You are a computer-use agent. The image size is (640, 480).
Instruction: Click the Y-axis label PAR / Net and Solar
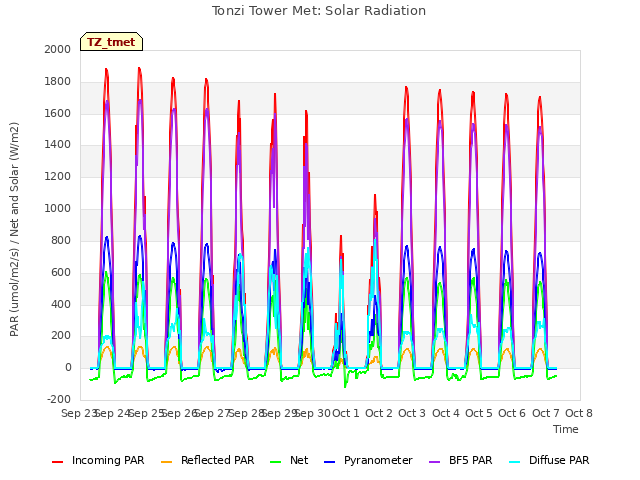point(14,229)
